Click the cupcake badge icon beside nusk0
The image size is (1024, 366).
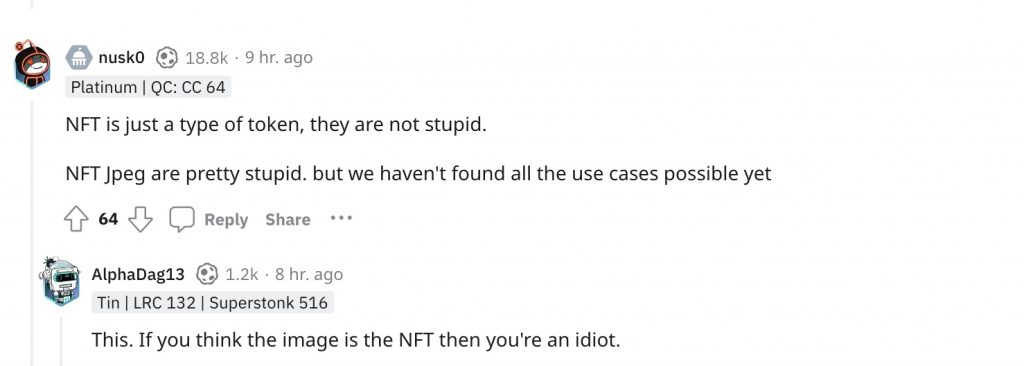tap(78, 58)
